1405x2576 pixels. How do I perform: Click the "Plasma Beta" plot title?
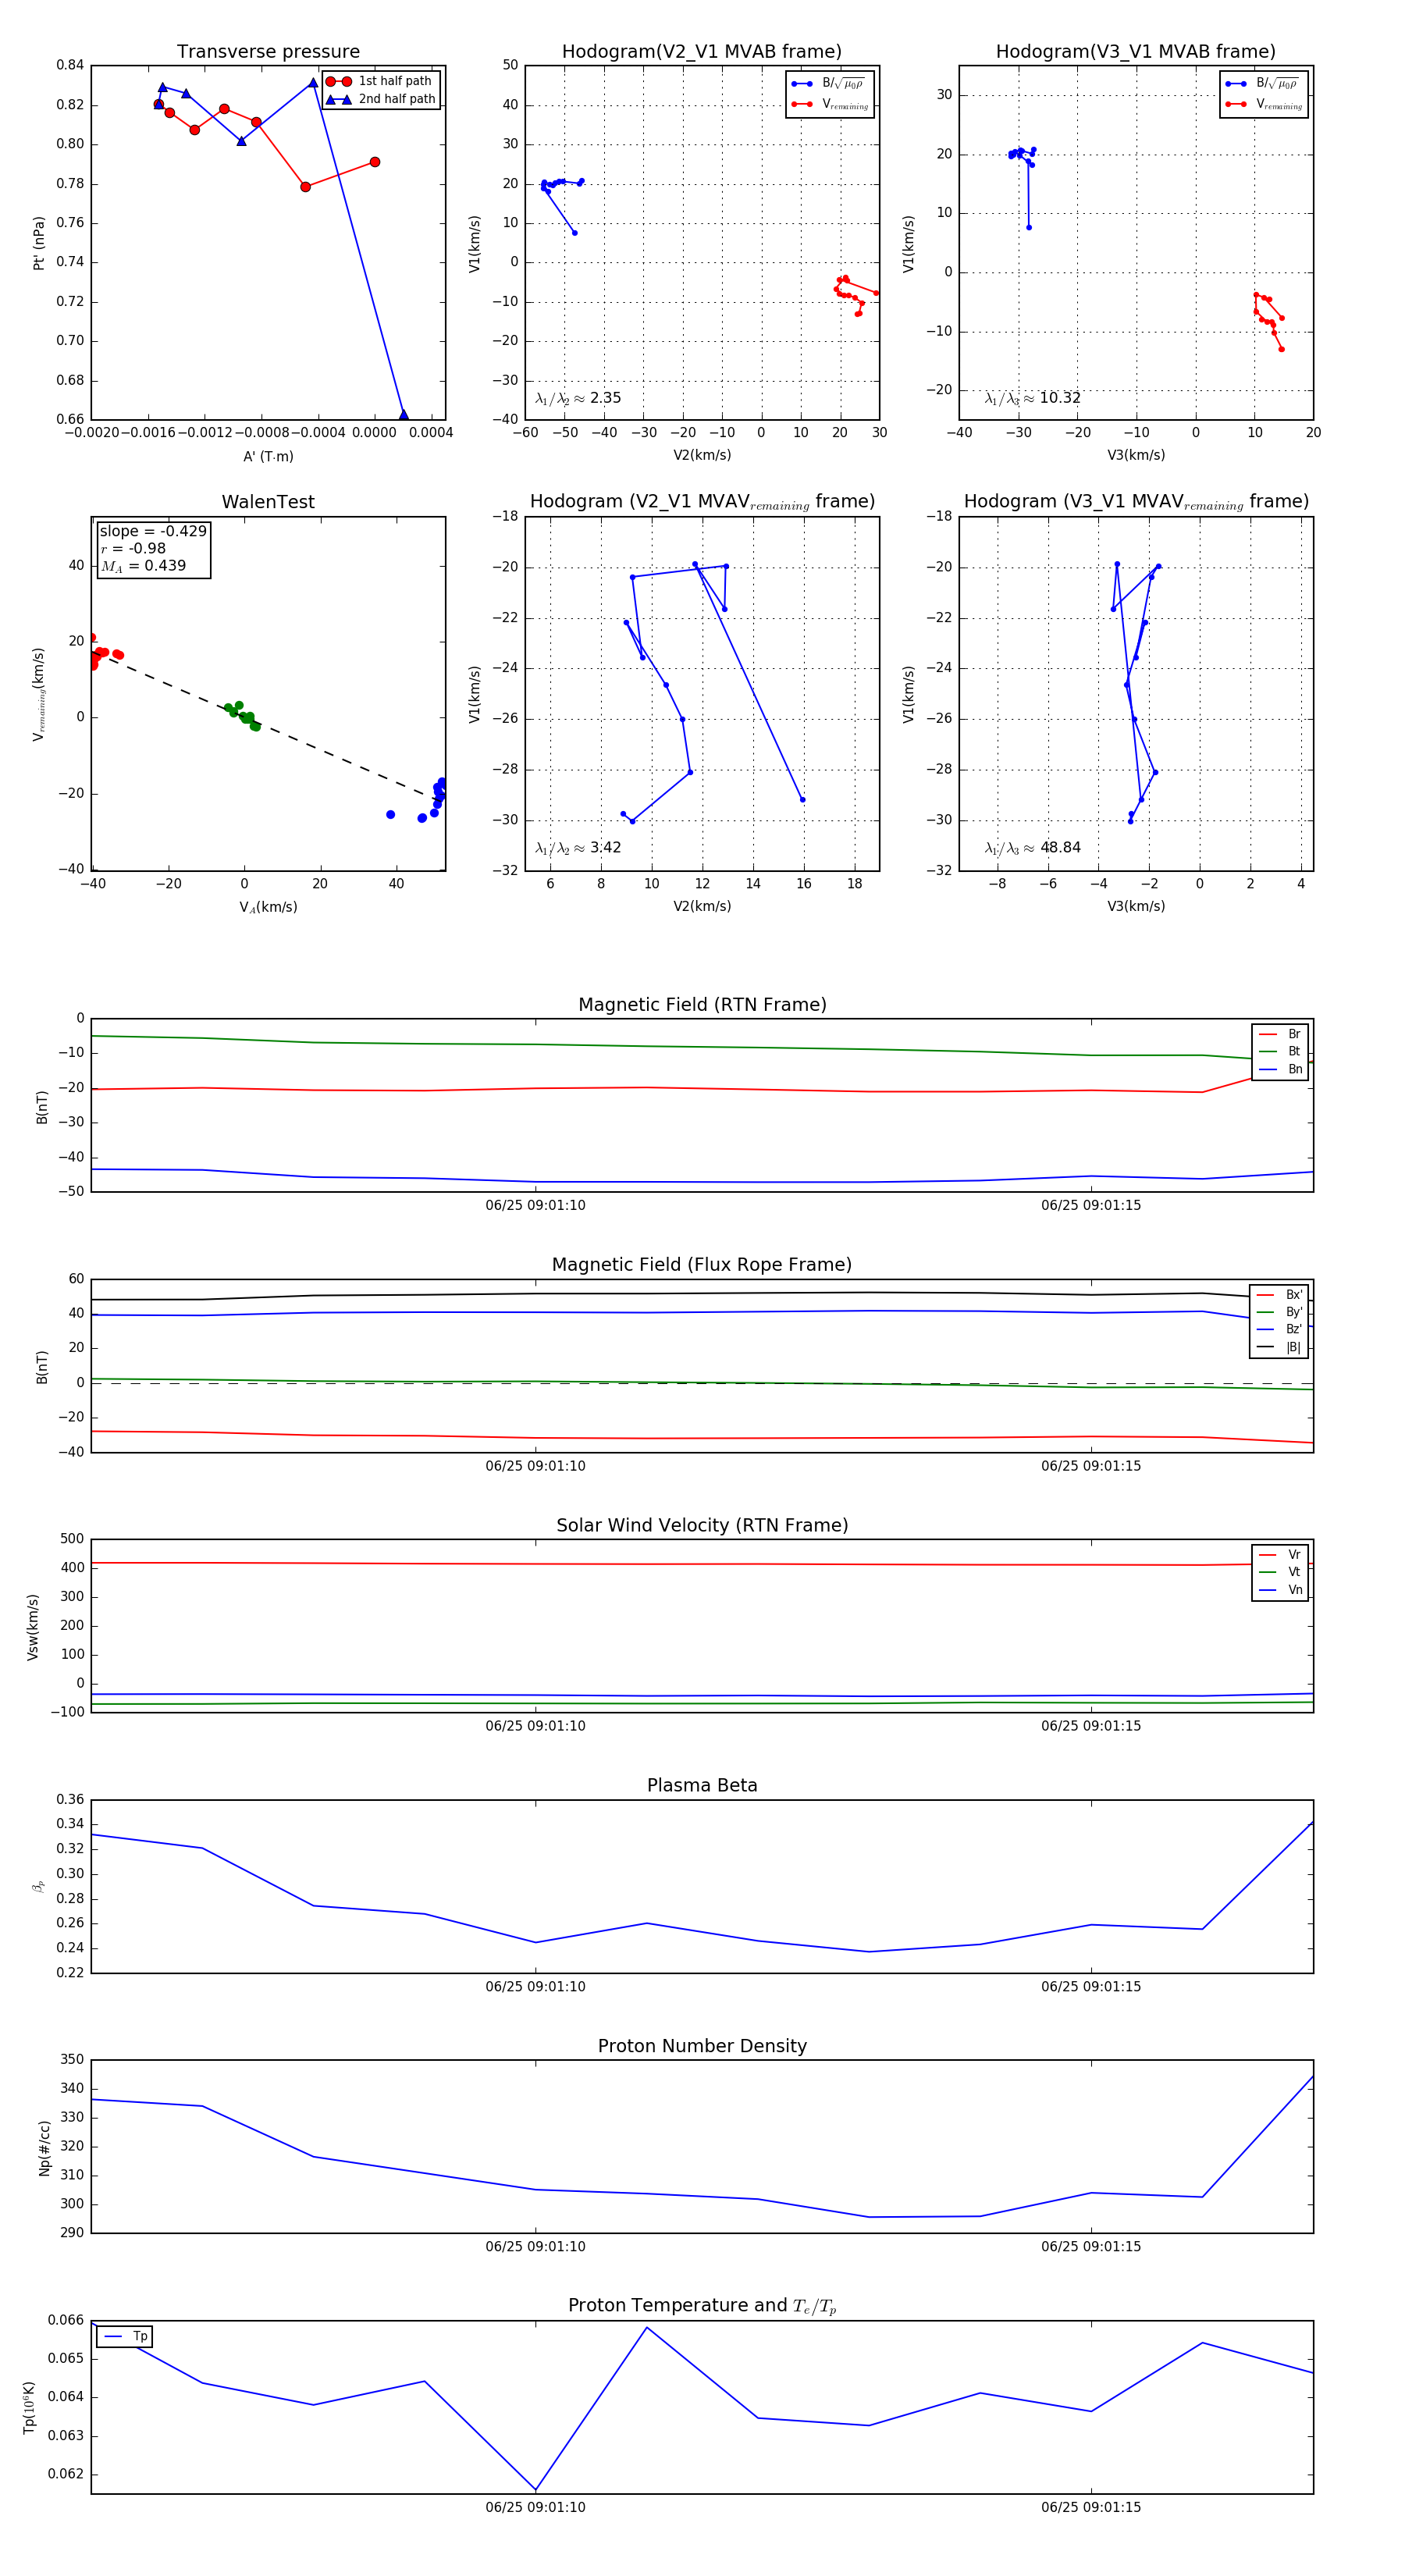[702, 1785]
